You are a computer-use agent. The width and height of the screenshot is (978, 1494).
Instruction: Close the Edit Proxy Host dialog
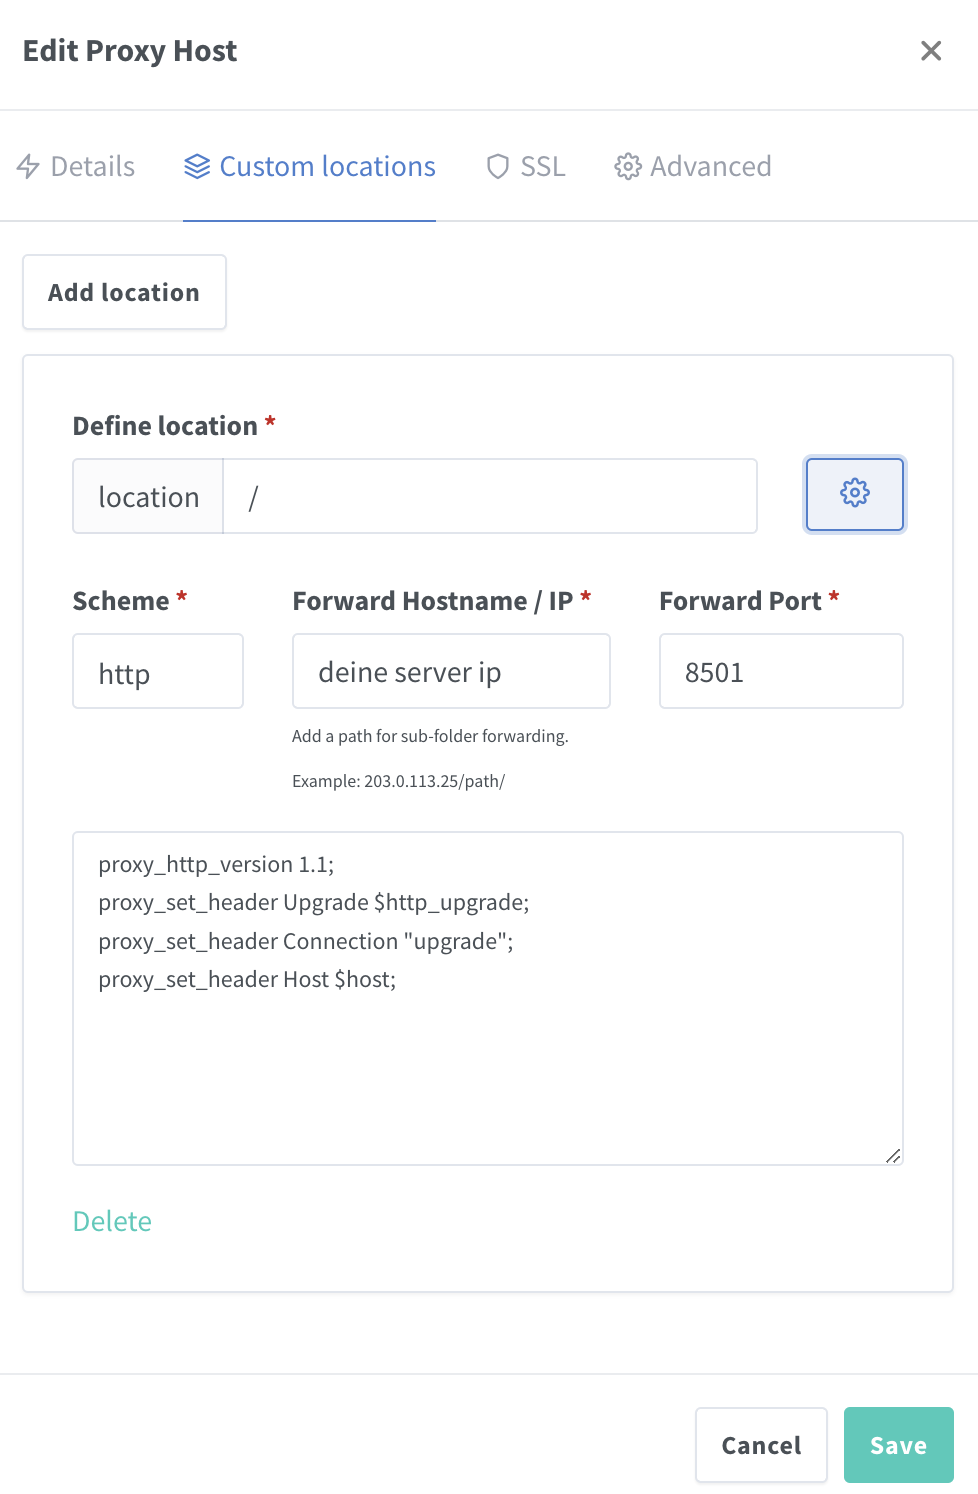point(931,51)
